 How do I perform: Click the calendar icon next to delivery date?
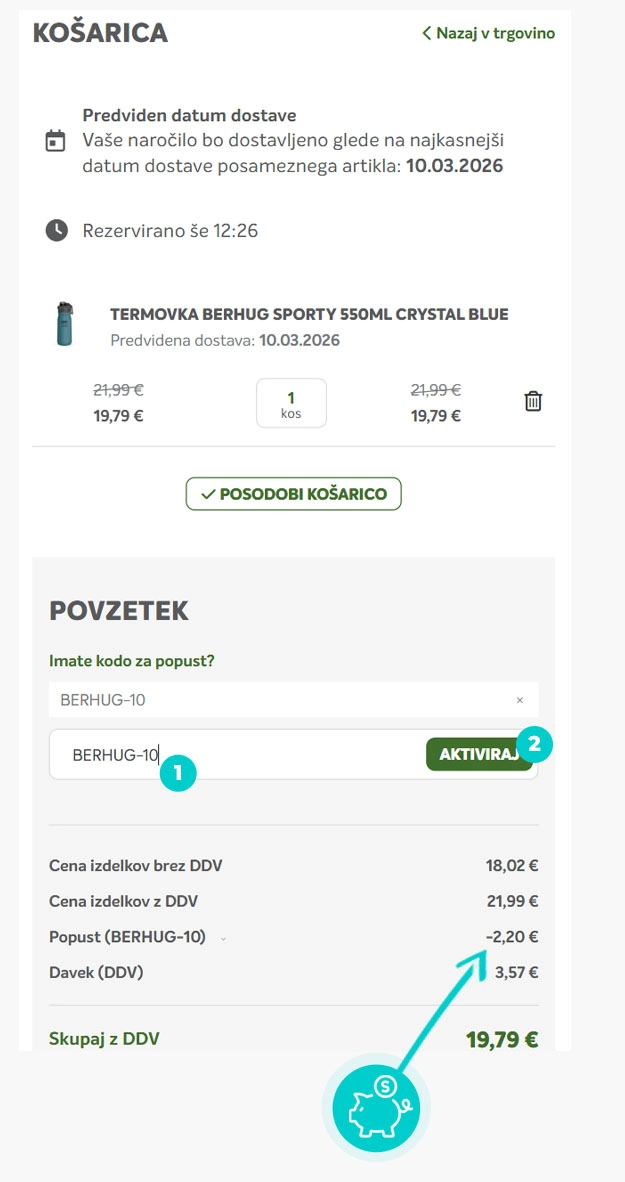(x=55, y=141)
